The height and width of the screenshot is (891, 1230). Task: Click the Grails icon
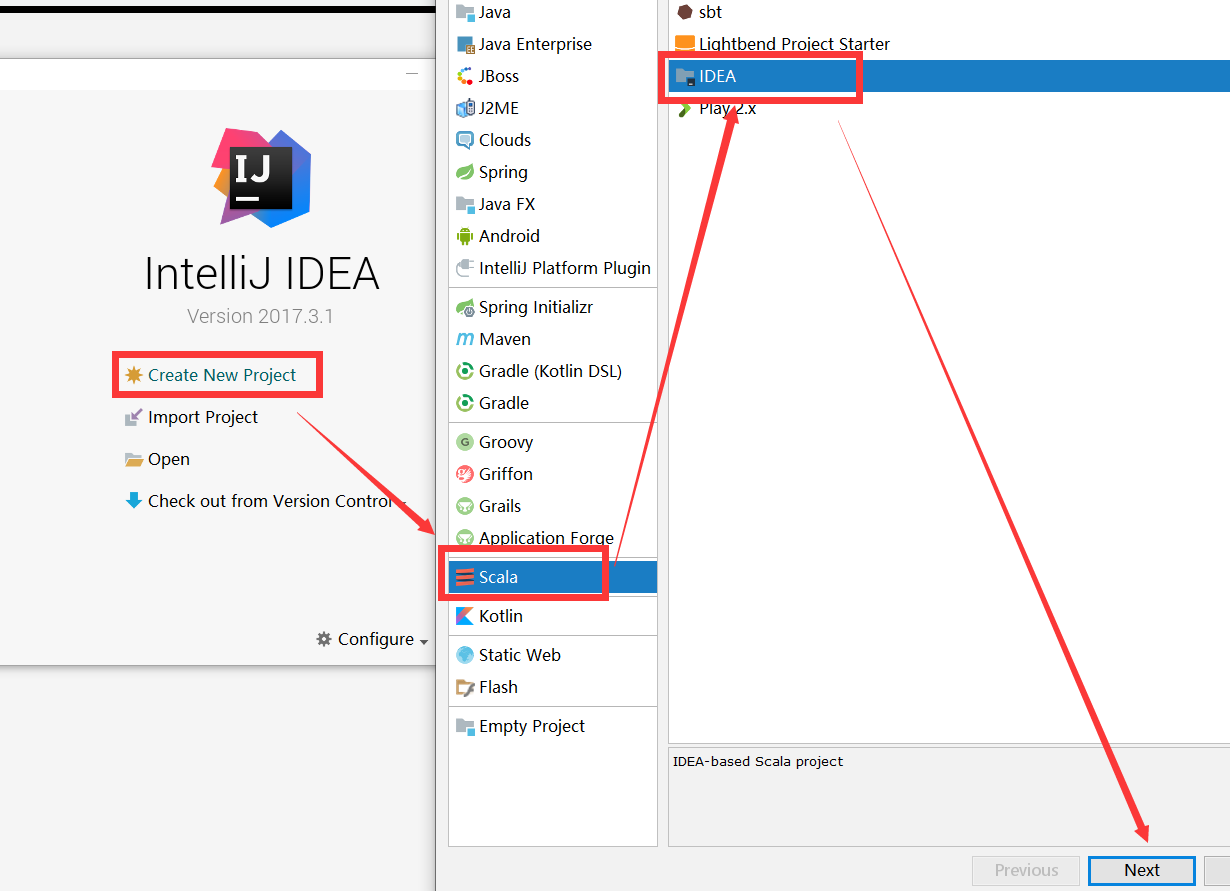[465, 506]
